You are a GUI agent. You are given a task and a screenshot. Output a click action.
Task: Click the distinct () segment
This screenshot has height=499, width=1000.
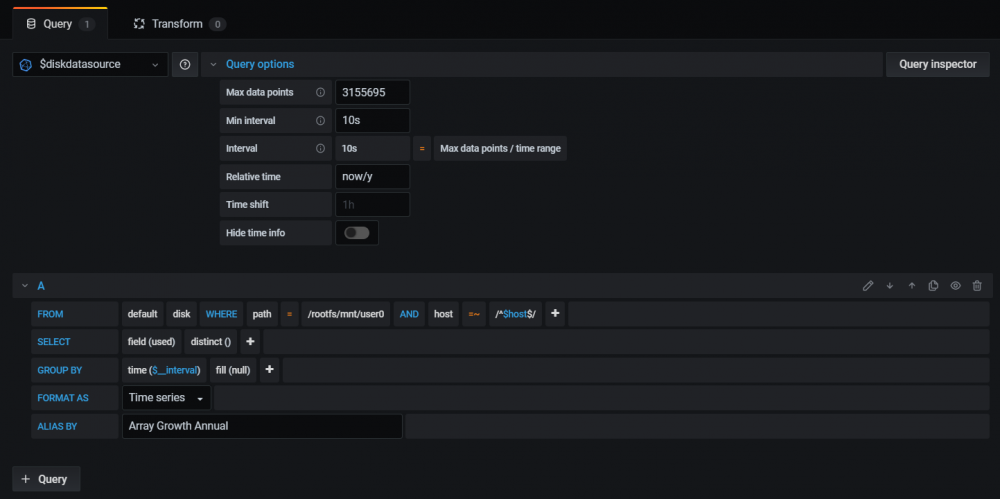[x=211, y=342]
